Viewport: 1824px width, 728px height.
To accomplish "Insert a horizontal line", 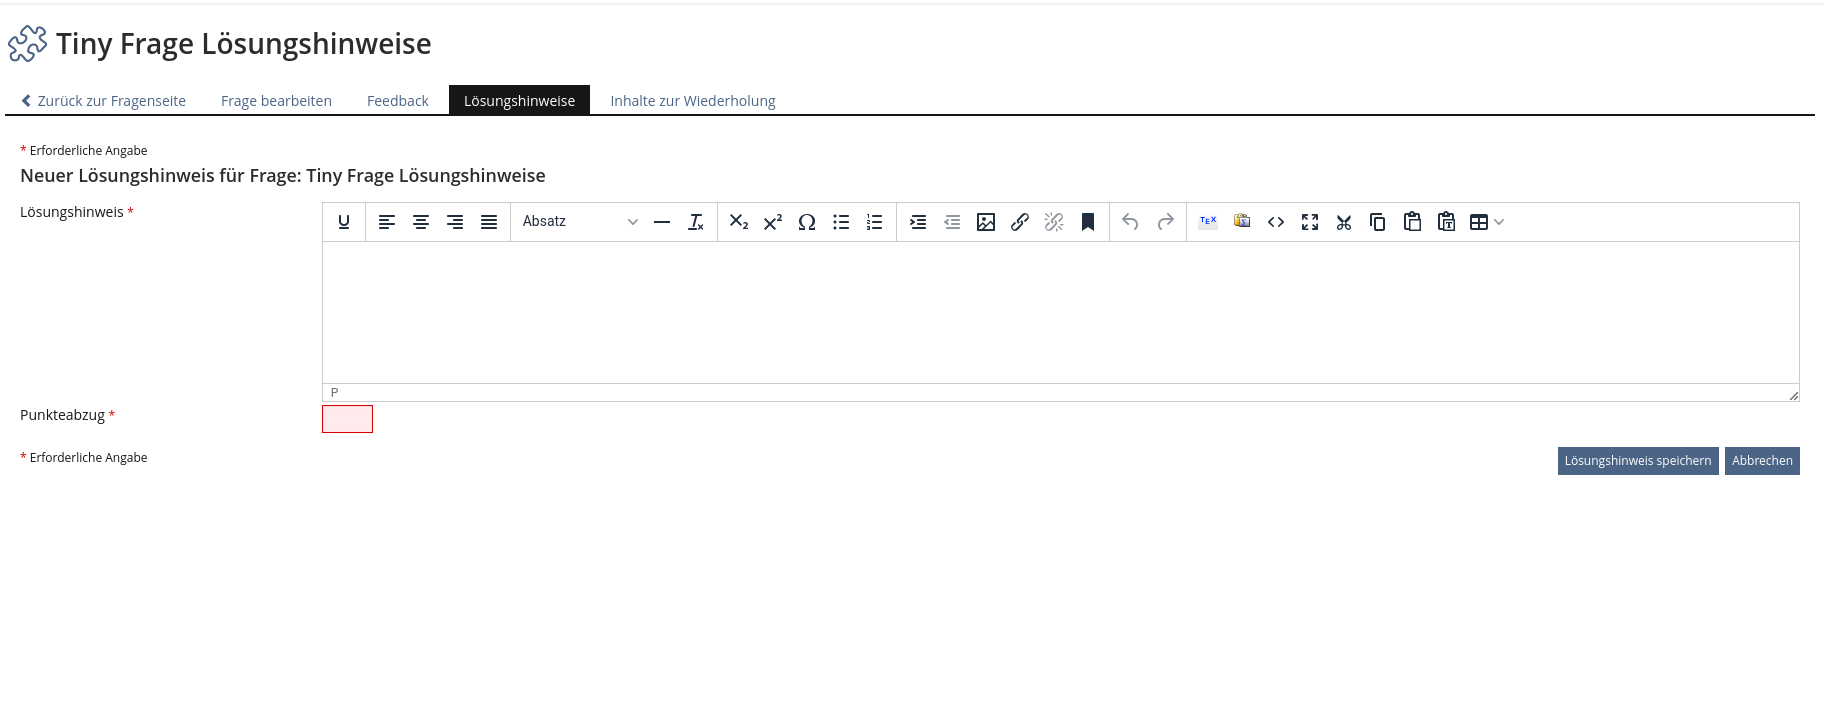I will pyautogui.click(x=662, y=222).
